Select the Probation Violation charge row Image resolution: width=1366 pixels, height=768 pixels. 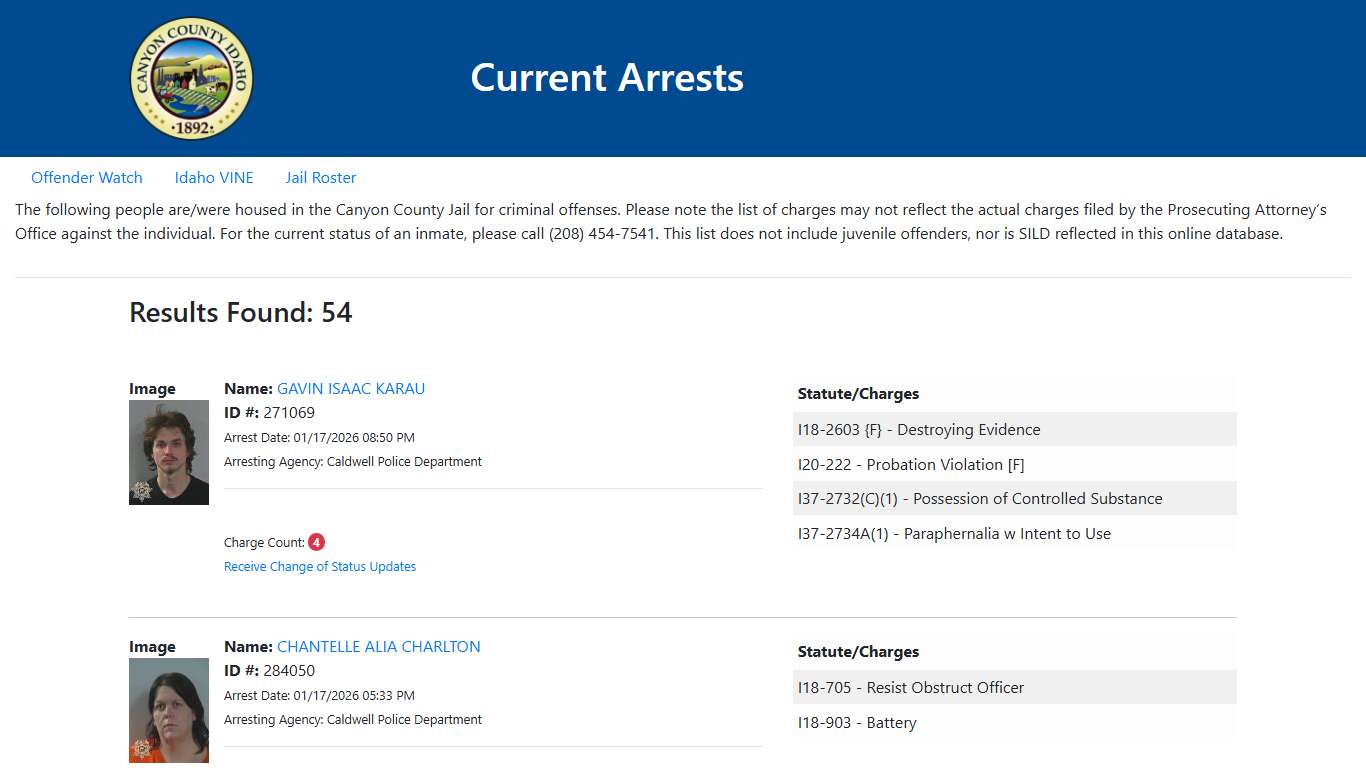click(x=912, y=464)
